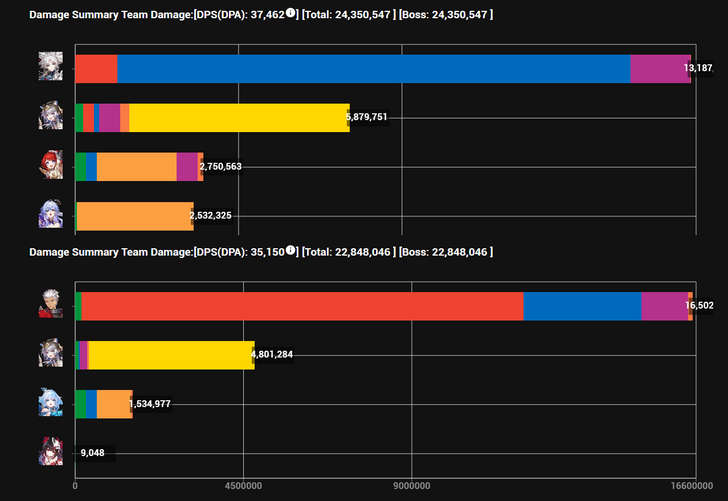Click the info icon beside DPS 37,462
728x501 pixels.
pos(291,14)
